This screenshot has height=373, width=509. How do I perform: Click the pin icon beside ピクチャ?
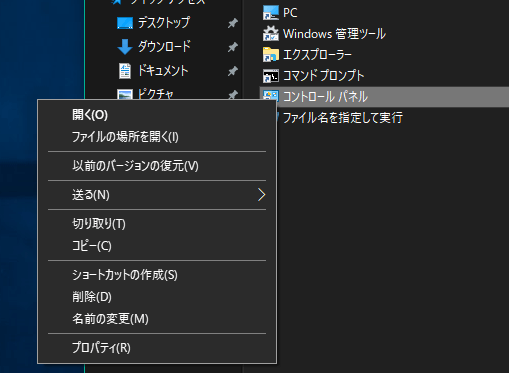233,95
